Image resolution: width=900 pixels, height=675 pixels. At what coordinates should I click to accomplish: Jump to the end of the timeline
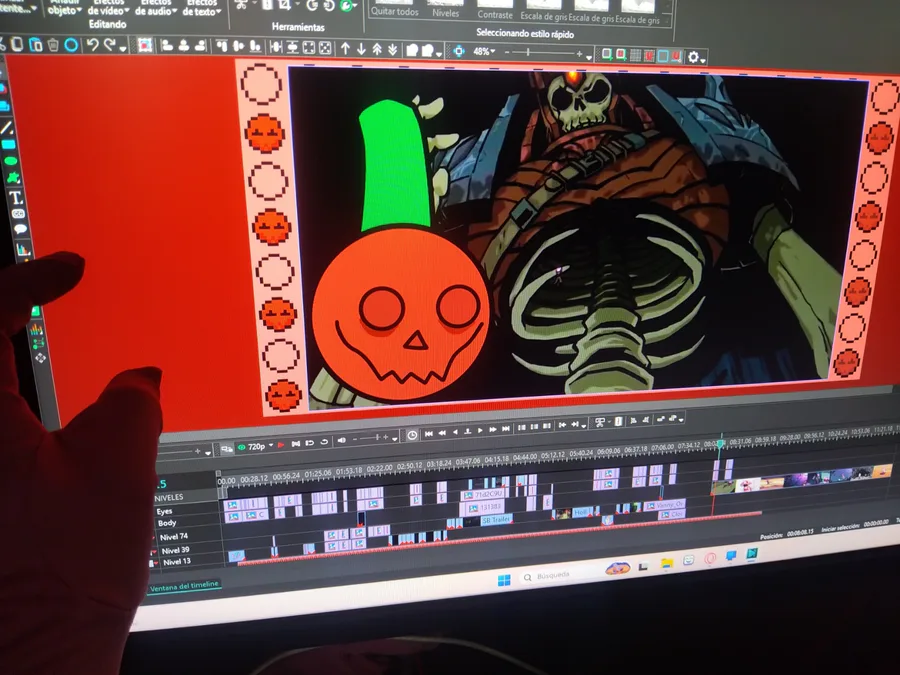pos(506,429)
